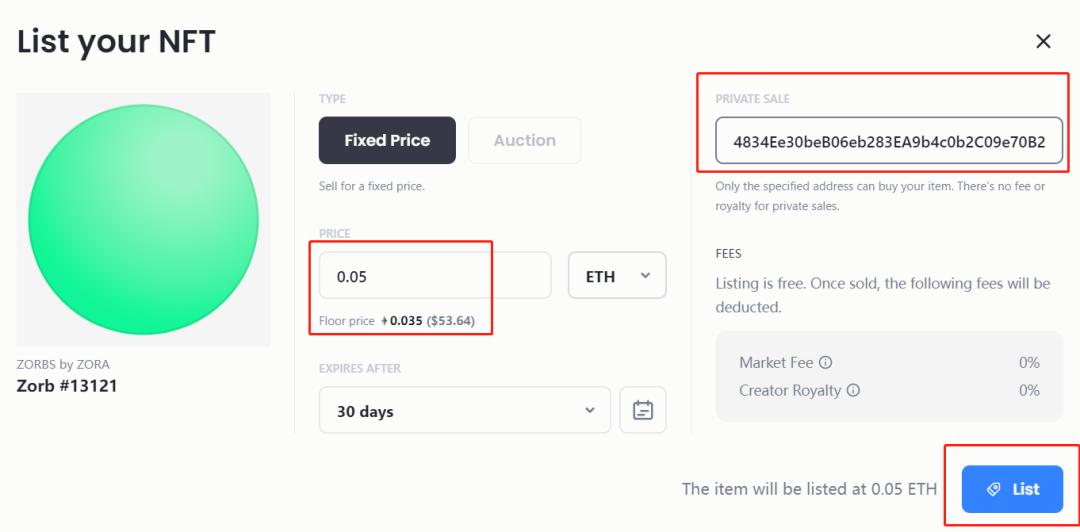The height and width of the screenshot is (532, 1080).
Task: Click the private sale address field
Action: [x=888, y=141]
